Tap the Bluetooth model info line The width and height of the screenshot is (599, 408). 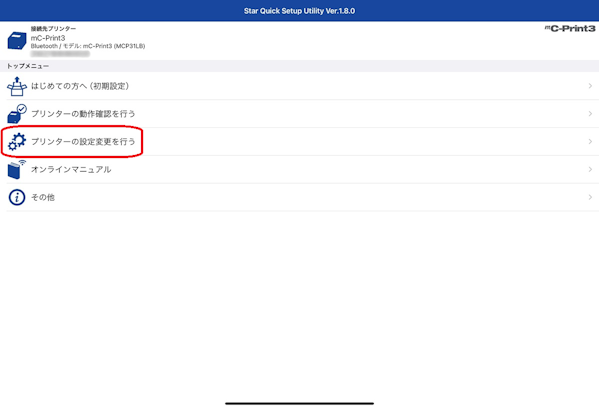coord(88,46)
